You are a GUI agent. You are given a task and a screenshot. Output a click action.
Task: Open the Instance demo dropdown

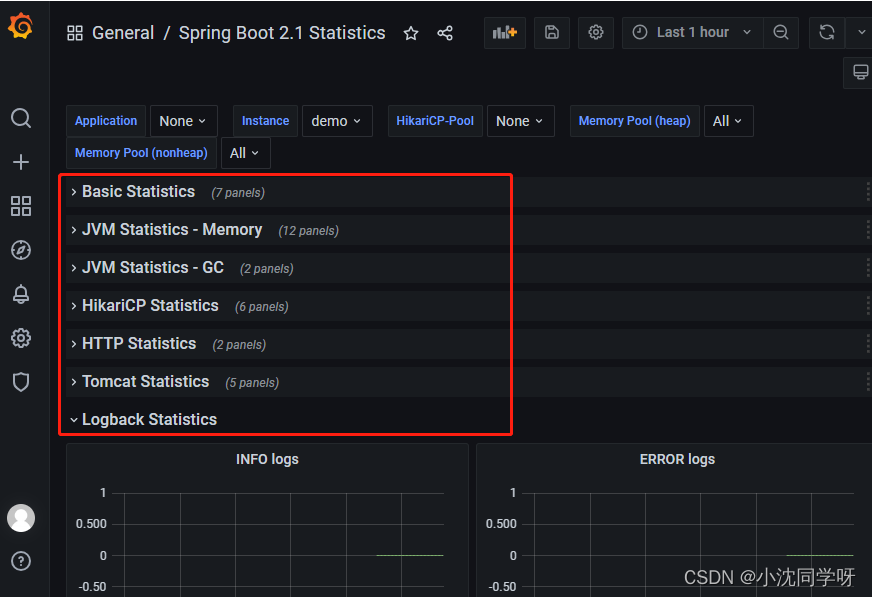tap(337, 121)
